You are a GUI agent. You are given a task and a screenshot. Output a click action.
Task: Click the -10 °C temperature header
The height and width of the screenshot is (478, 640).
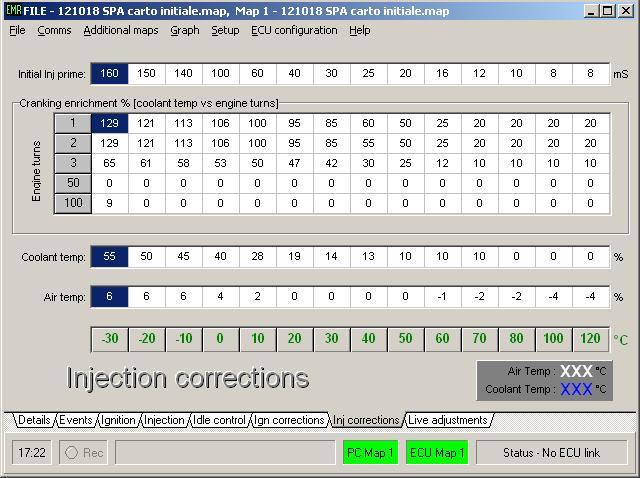point(183,339)
